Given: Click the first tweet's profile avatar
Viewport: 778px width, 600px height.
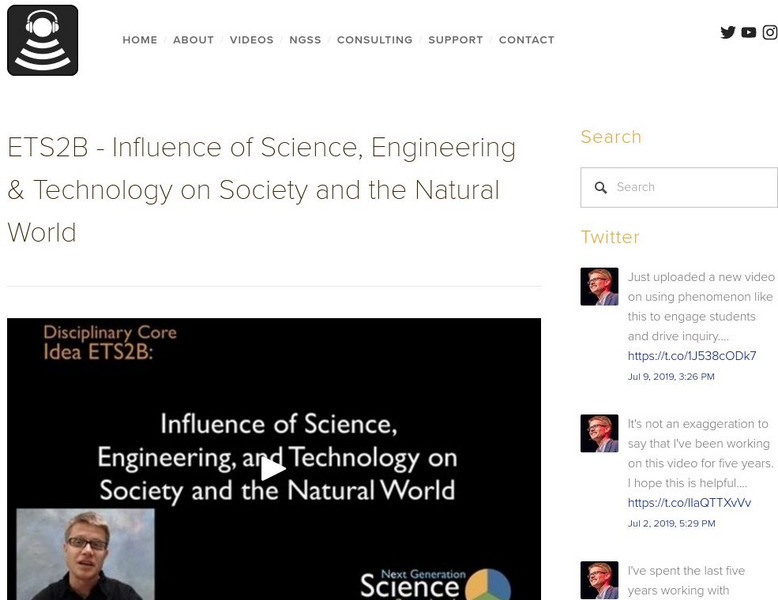Looking at the screenshot, I should (599, 286).
